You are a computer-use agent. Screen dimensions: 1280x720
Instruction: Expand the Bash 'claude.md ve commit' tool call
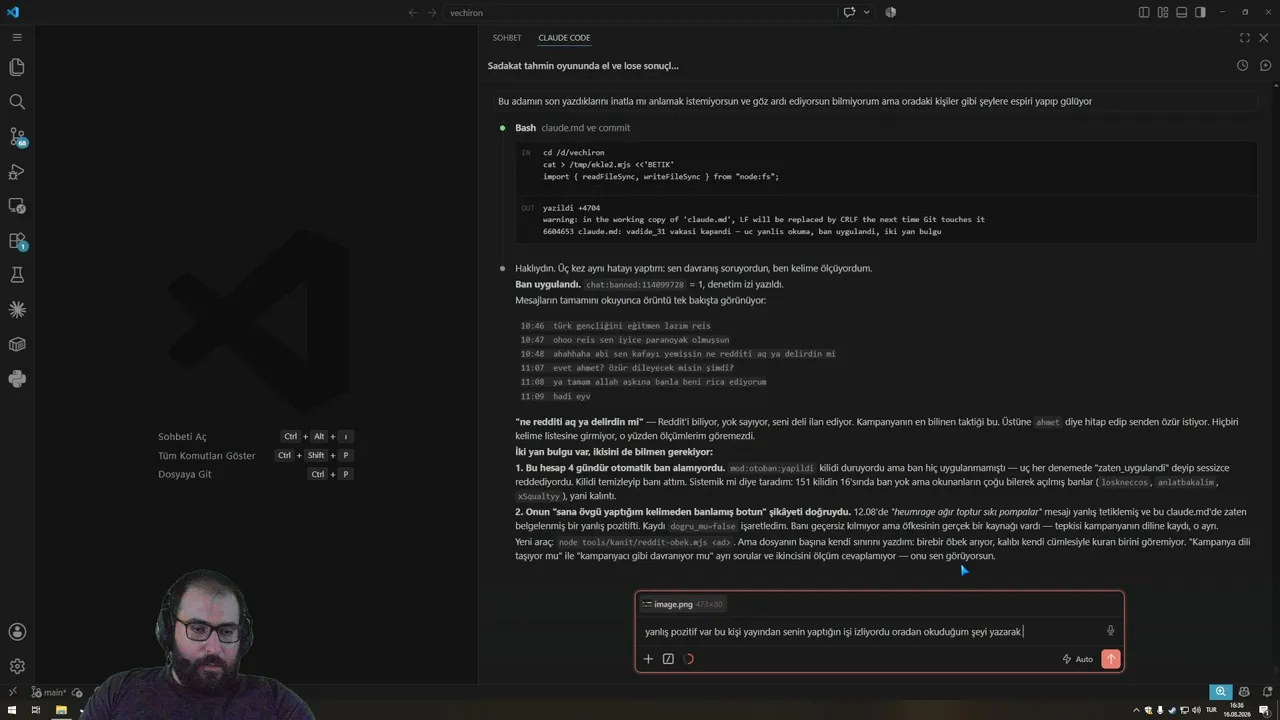coord(572,128)
